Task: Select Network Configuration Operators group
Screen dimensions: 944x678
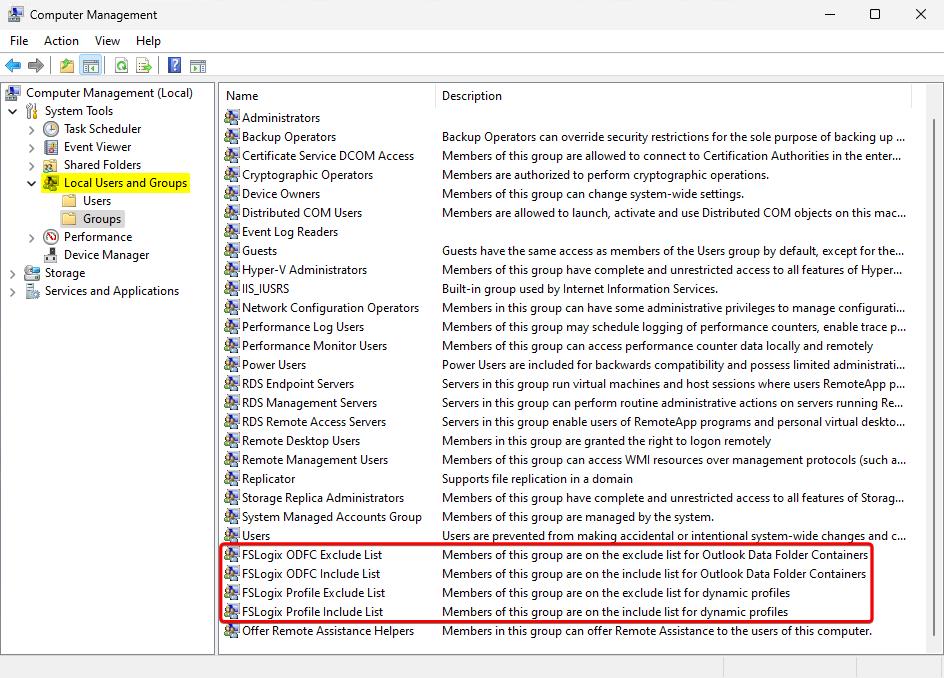Action: [x=331, y=308]
